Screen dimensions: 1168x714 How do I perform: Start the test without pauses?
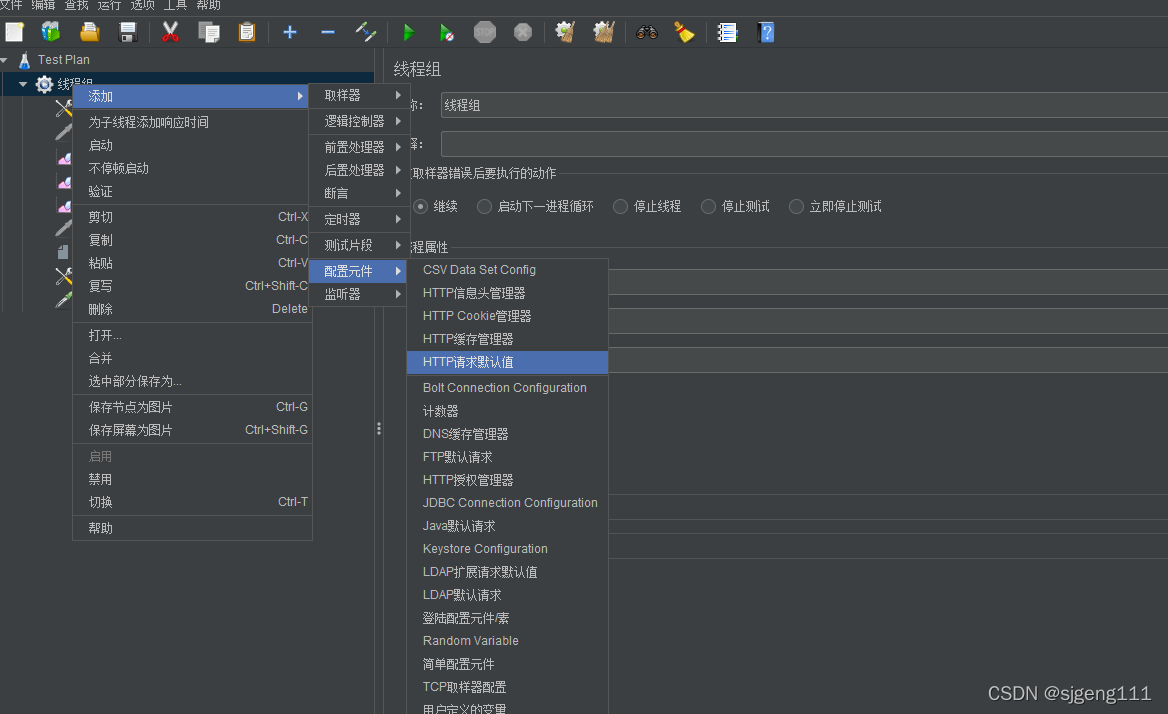pos(447,31)
